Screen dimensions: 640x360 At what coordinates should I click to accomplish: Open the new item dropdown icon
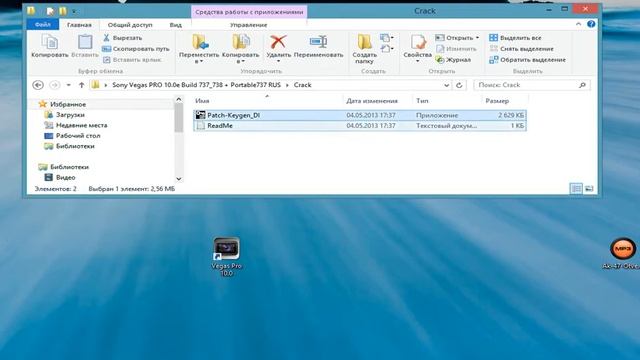pyautogui.click(x=387, y=38)
